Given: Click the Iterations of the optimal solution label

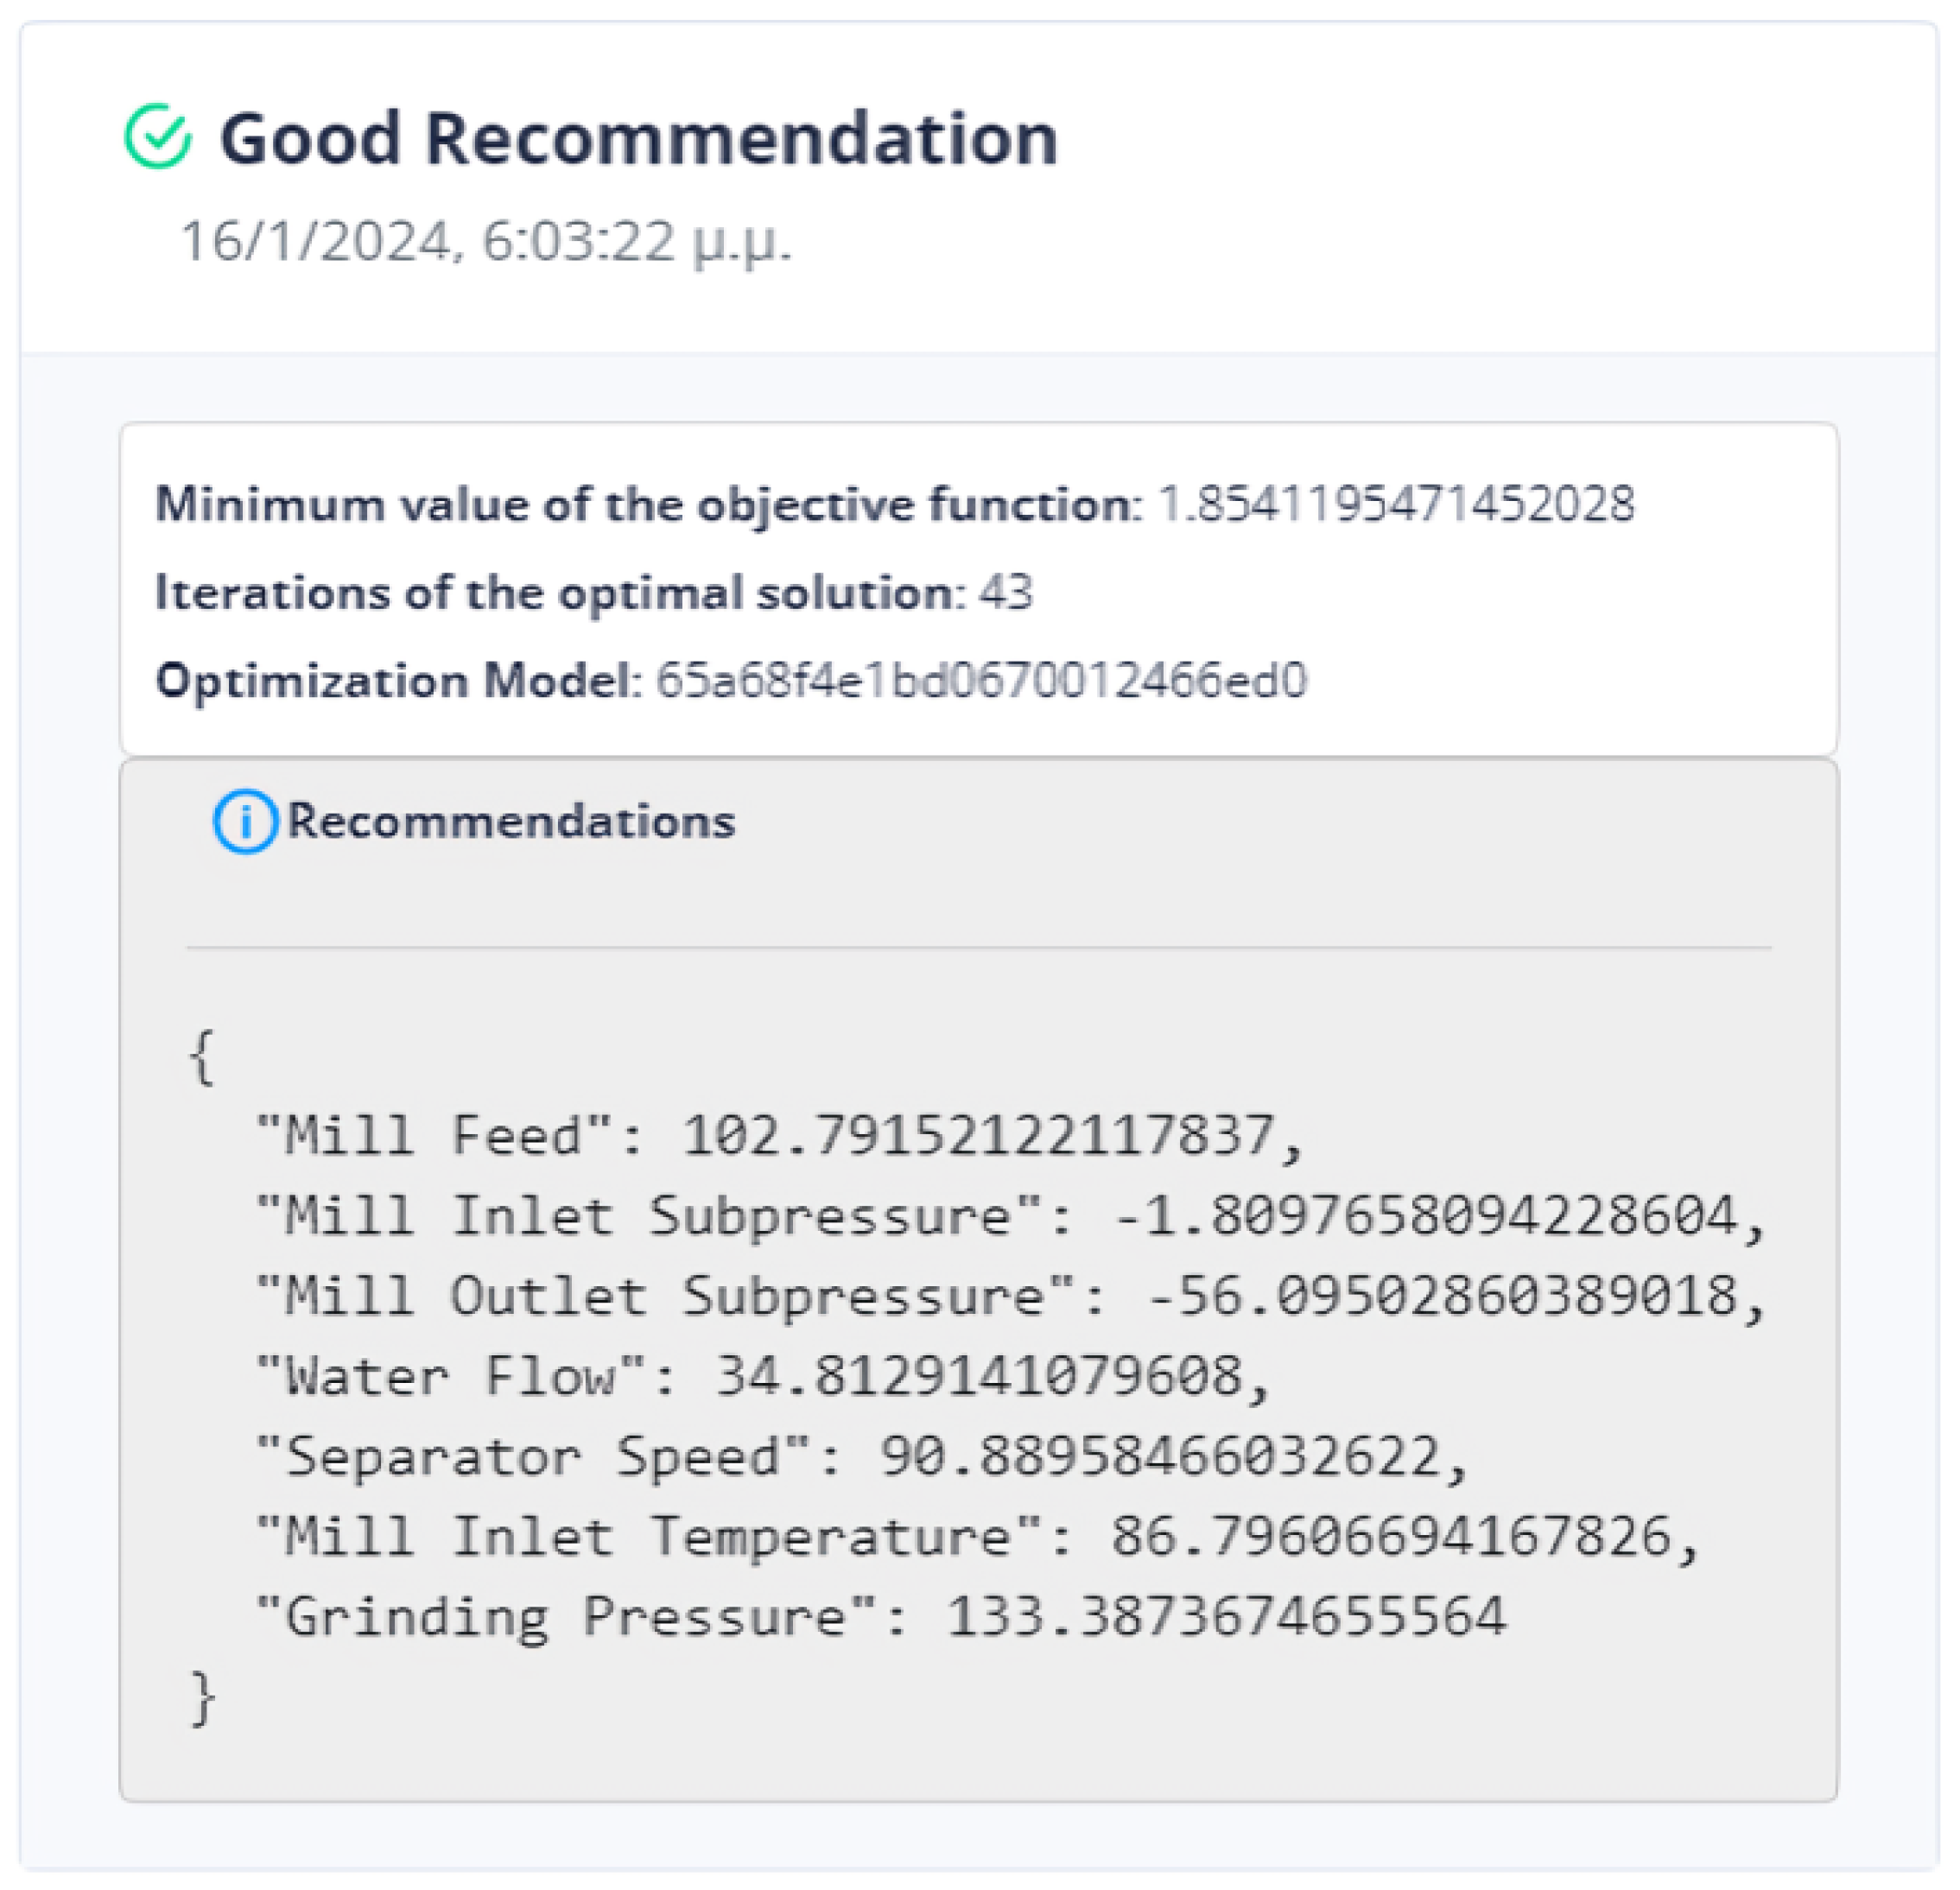Looking at the screenshot, I should click(x=560, y=593).
